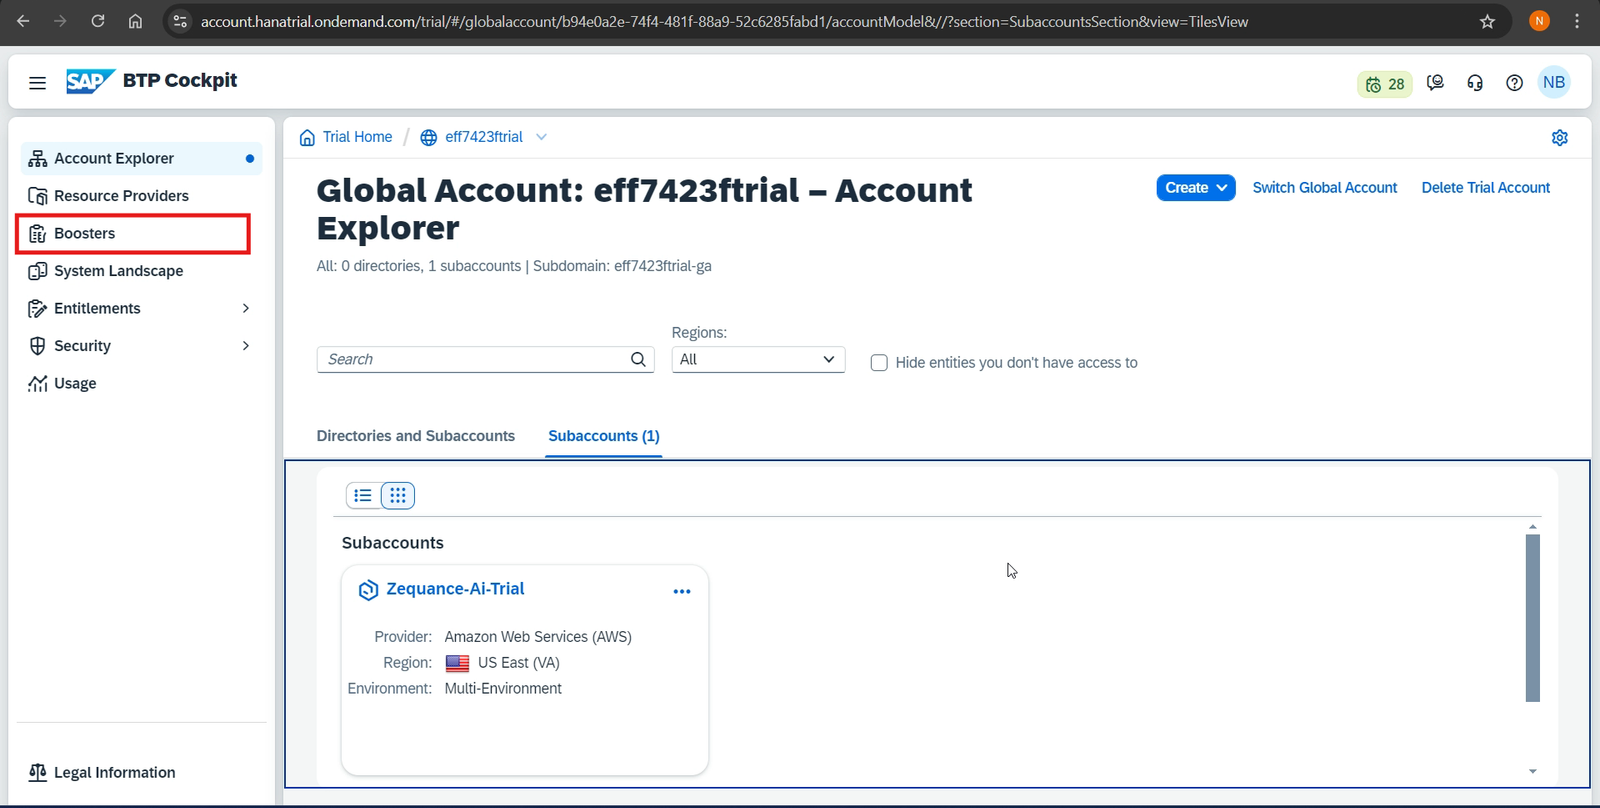
Task: Open Legal Information in sidebar
Action: click(141, 772)
